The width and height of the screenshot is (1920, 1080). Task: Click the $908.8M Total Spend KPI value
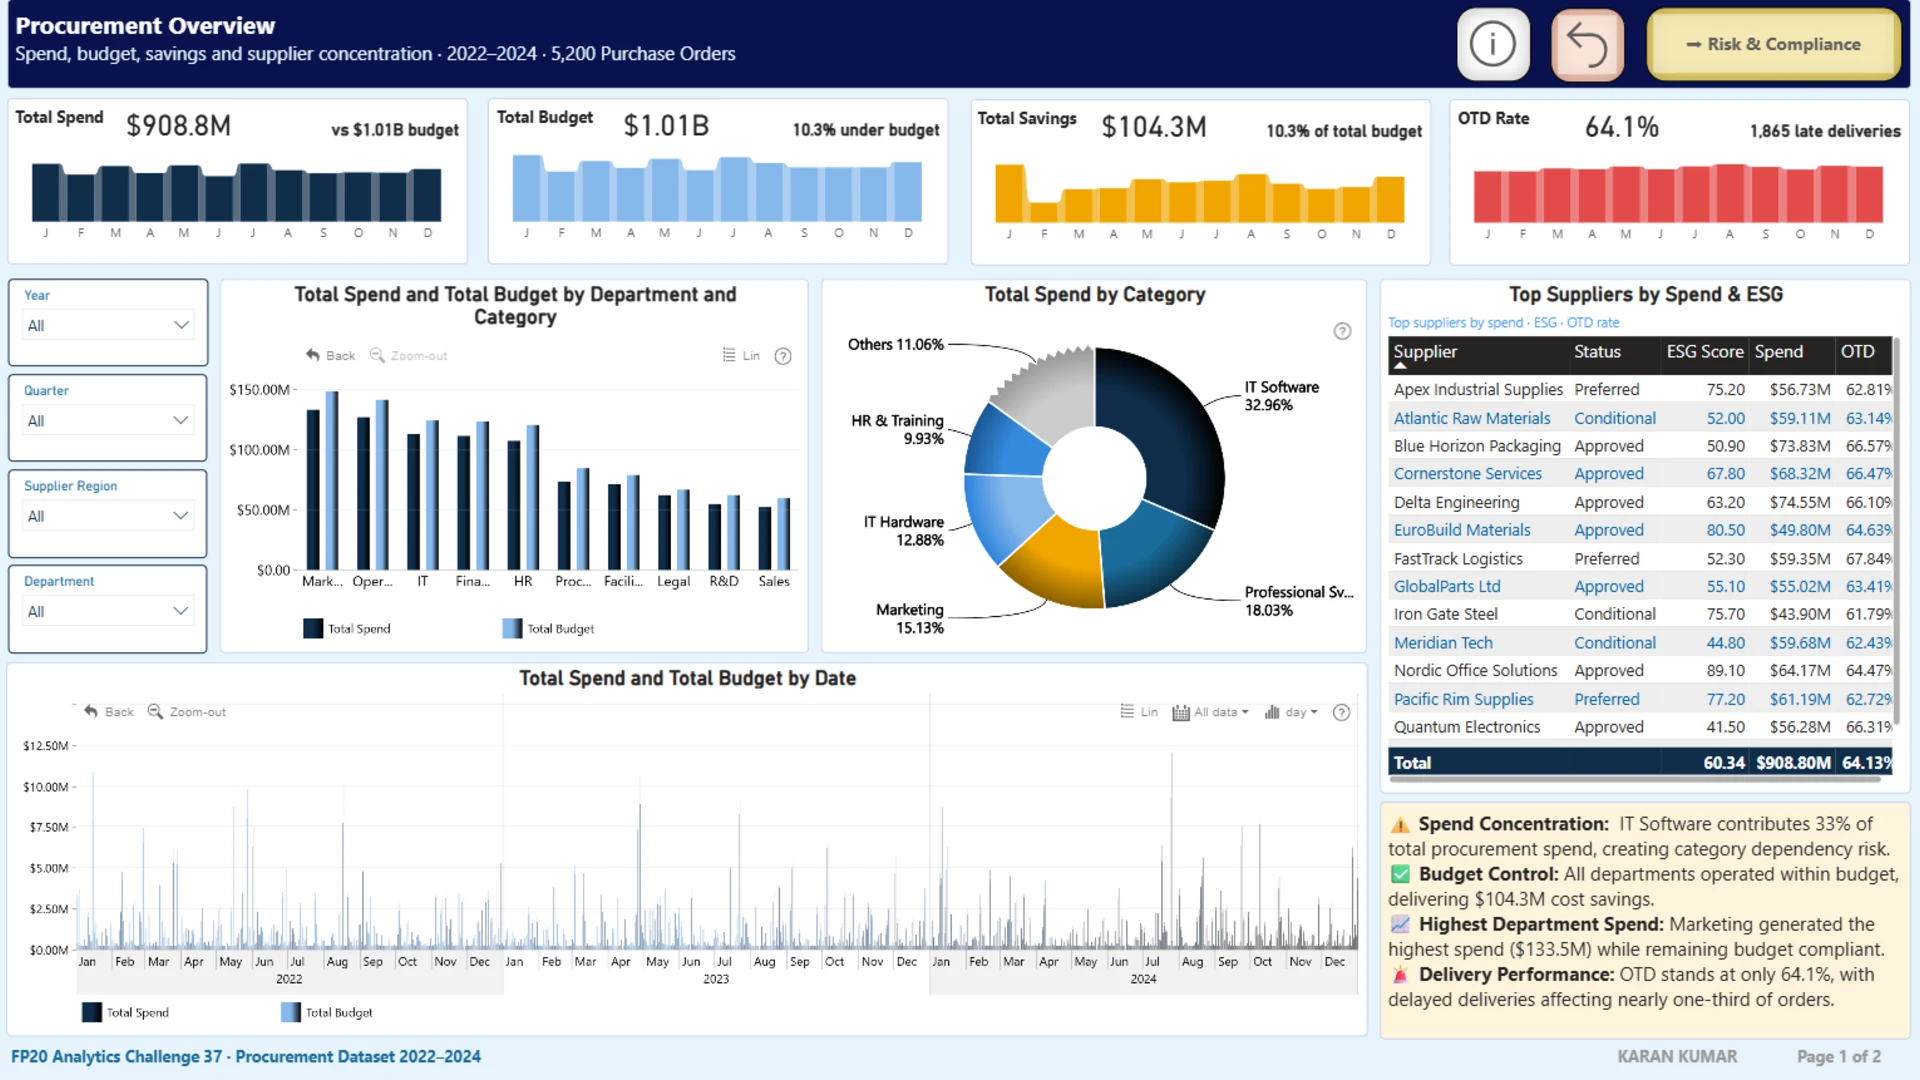[179, 126]
